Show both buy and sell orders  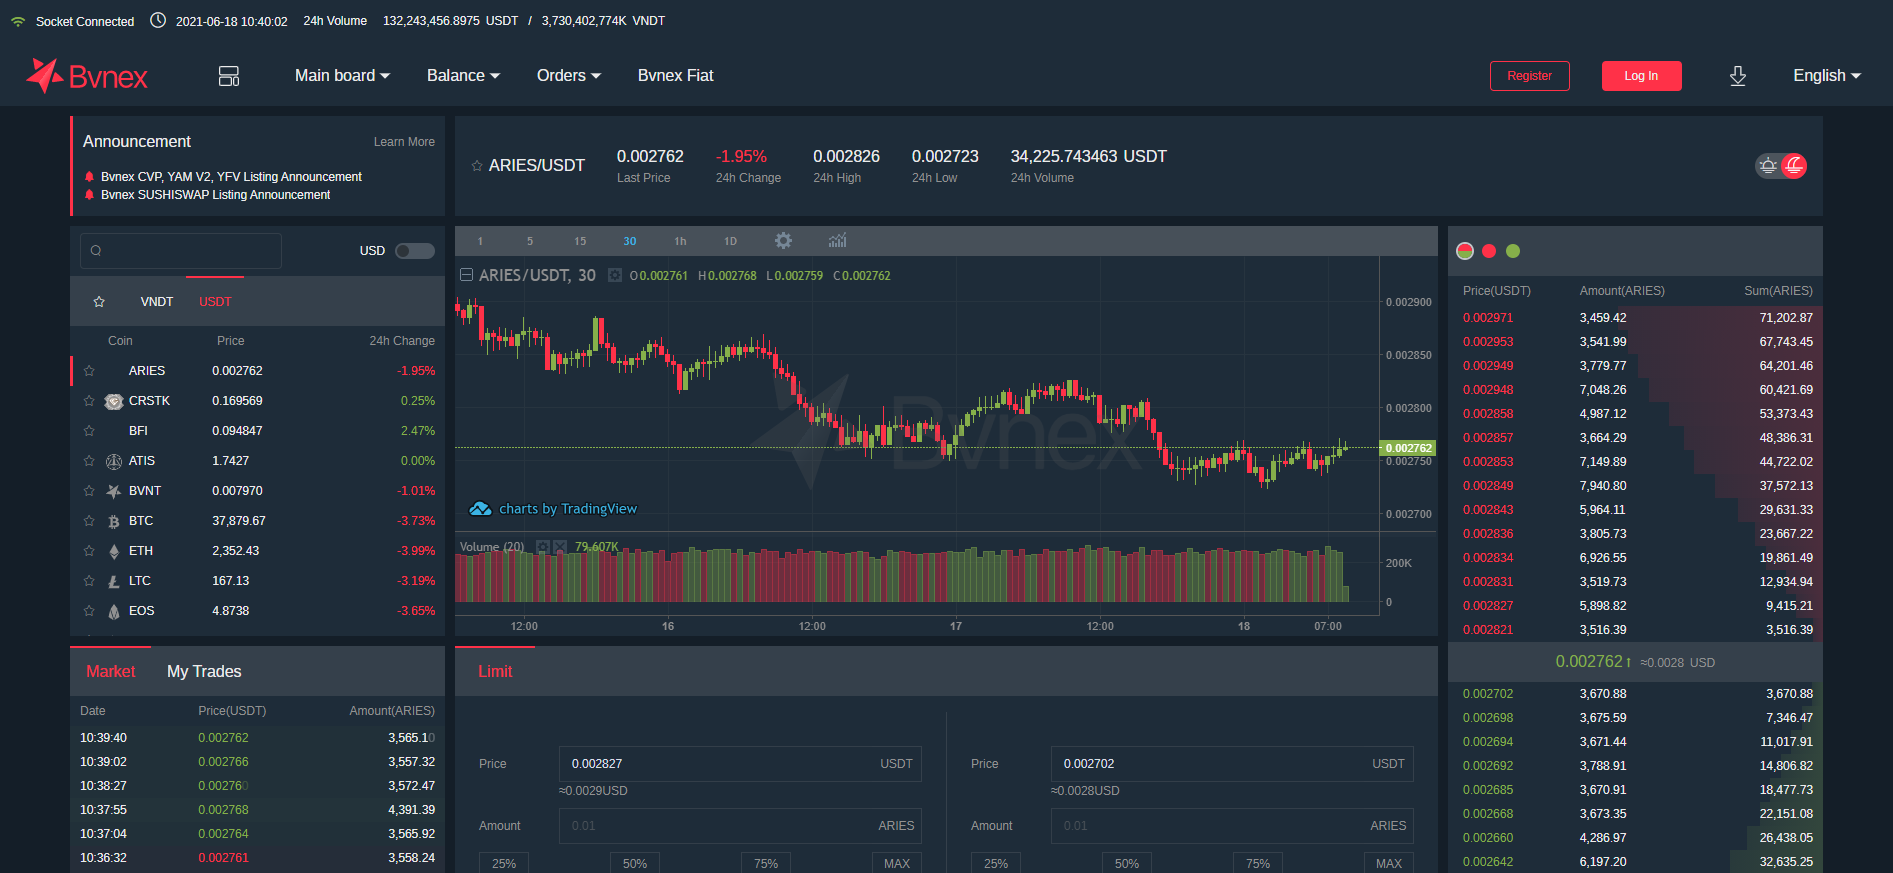(1465, 251)
